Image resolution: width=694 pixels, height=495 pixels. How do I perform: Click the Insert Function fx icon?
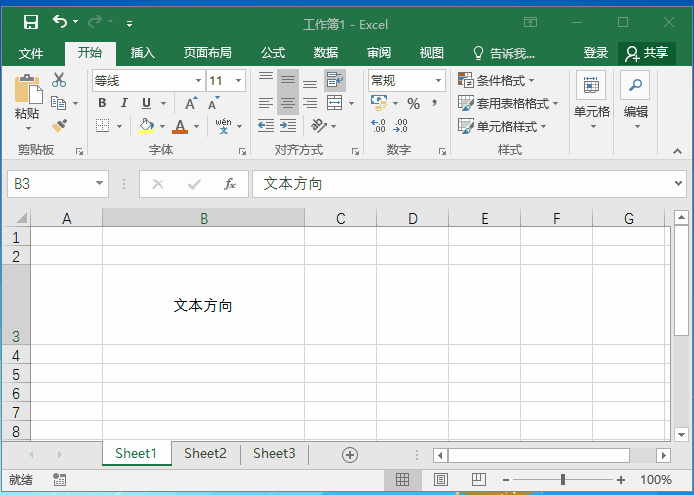point(230,184)
